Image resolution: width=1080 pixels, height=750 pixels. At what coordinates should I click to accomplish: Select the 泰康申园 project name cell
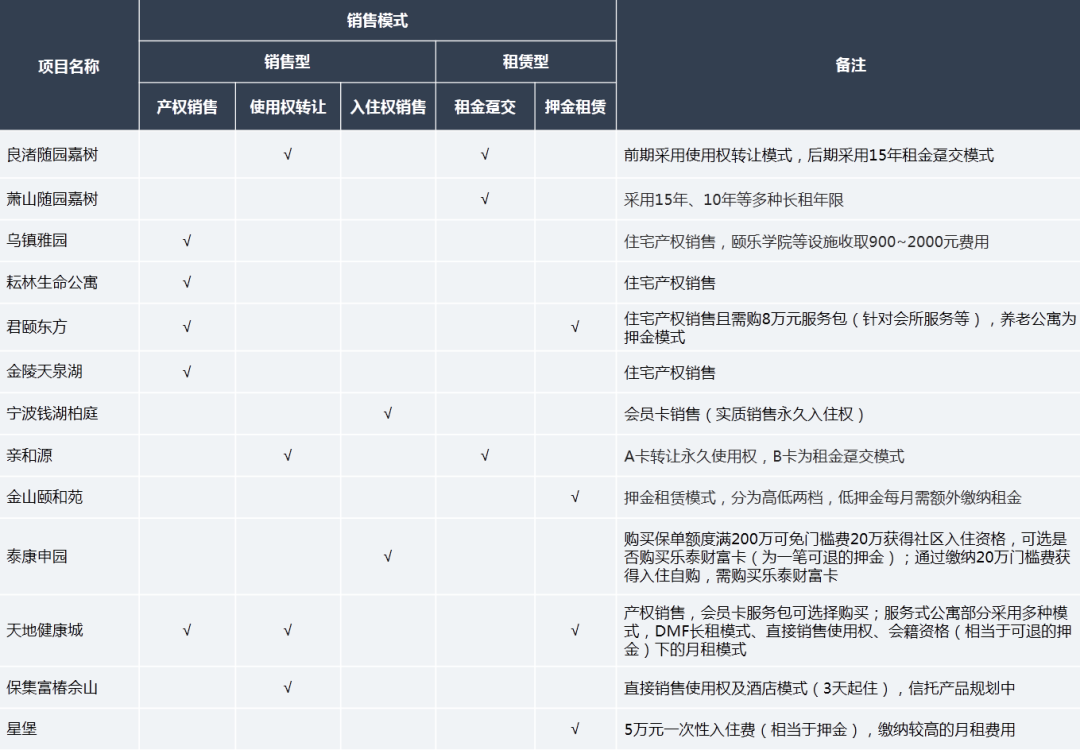(37, 556)
